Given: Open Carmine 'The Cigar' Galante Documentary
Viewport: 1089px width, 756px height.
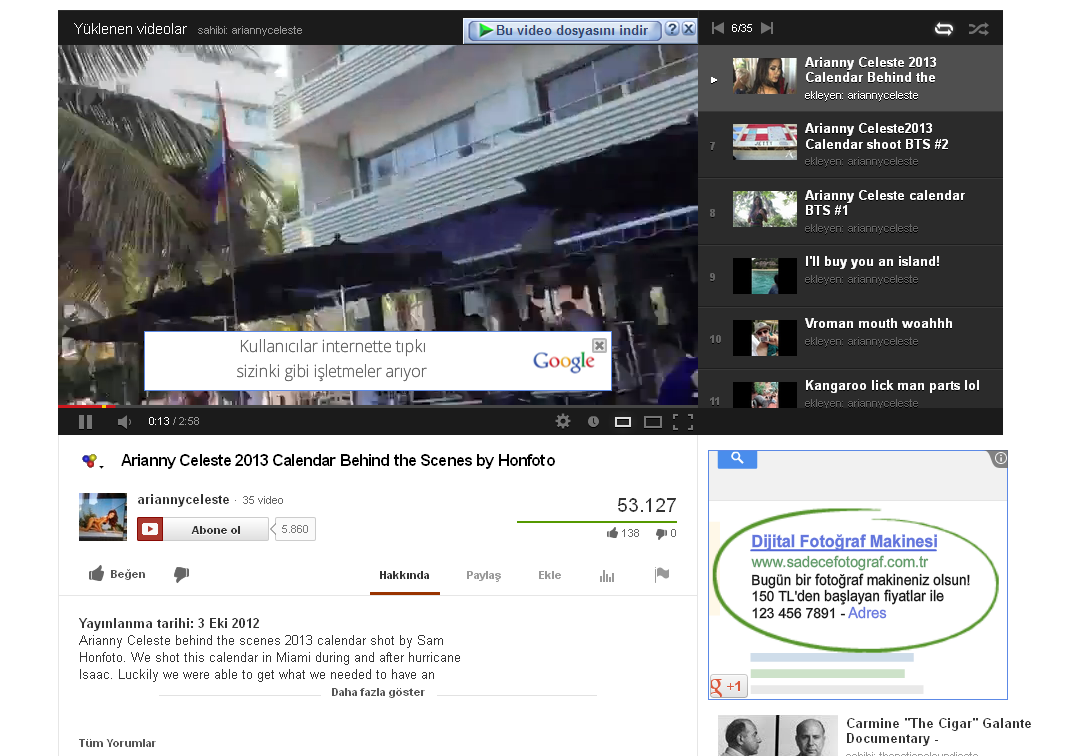Looking at the screenshot, I should pyautogui.click(x=938, y=731).
